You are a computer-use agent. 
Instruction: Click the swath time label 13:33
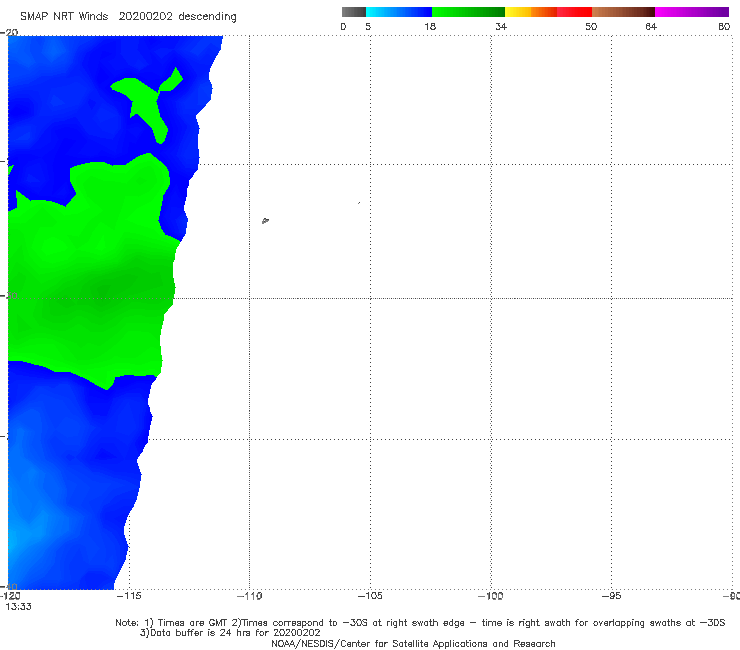(18, 607)
